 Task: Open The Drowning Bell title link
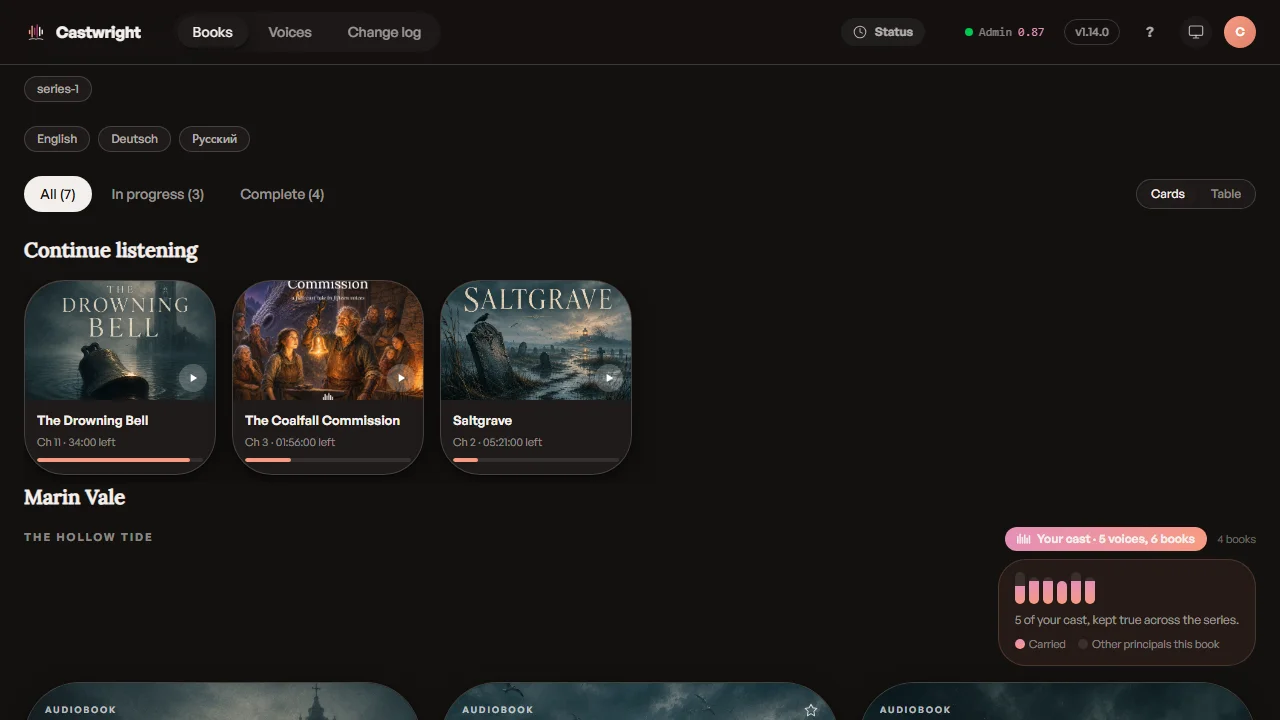pyautogui.click(x=93, y=421)
